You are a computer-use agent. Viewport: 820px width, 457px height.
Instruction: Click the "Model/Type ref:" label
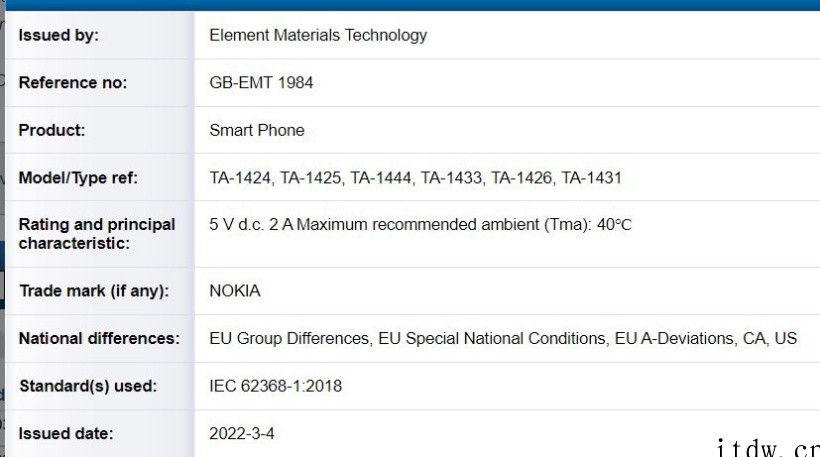(x=78, y=179)
